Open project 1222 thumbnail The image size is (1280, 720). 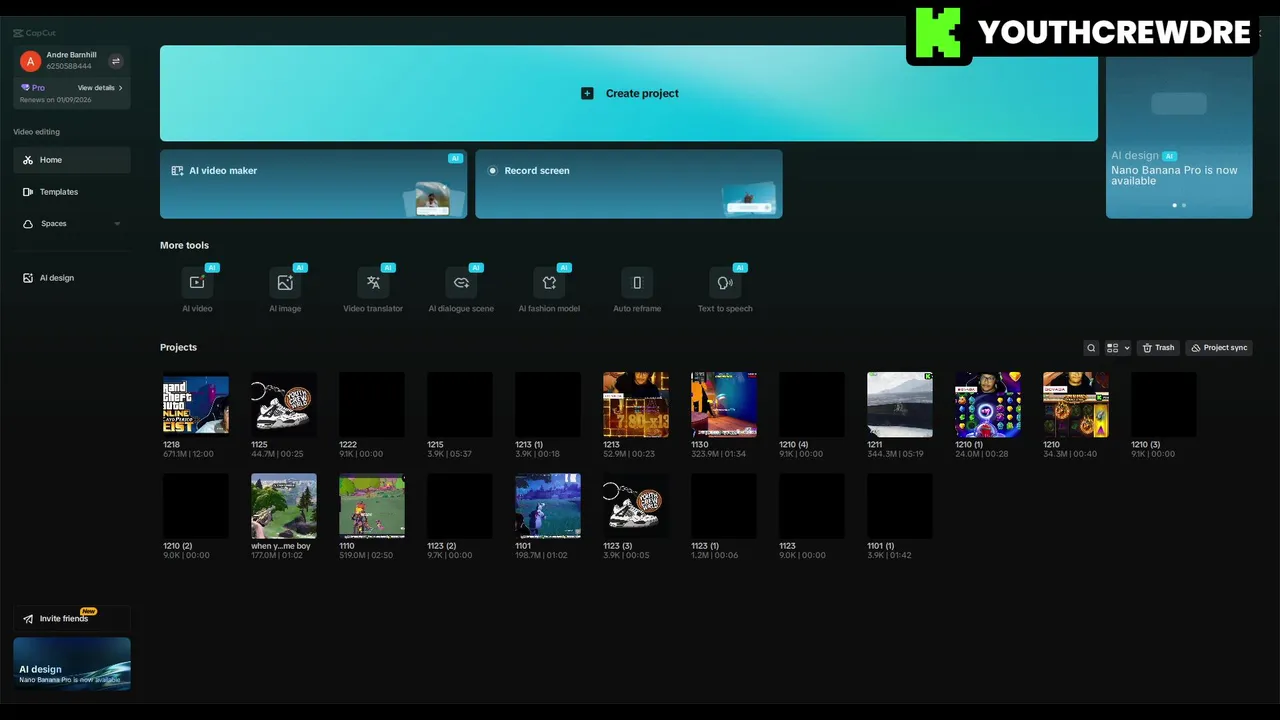[372, 405]
